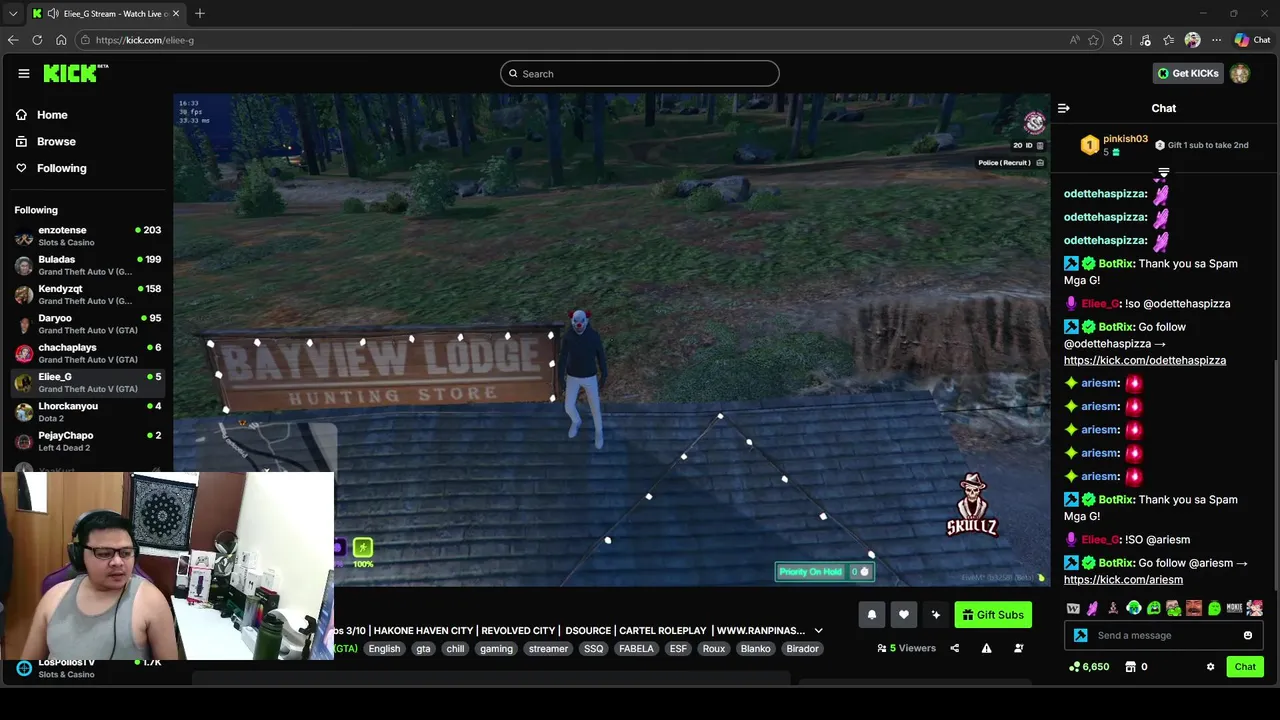Select the gaming tag
This screenshot has height=720, width=1280.
[496, 649]
